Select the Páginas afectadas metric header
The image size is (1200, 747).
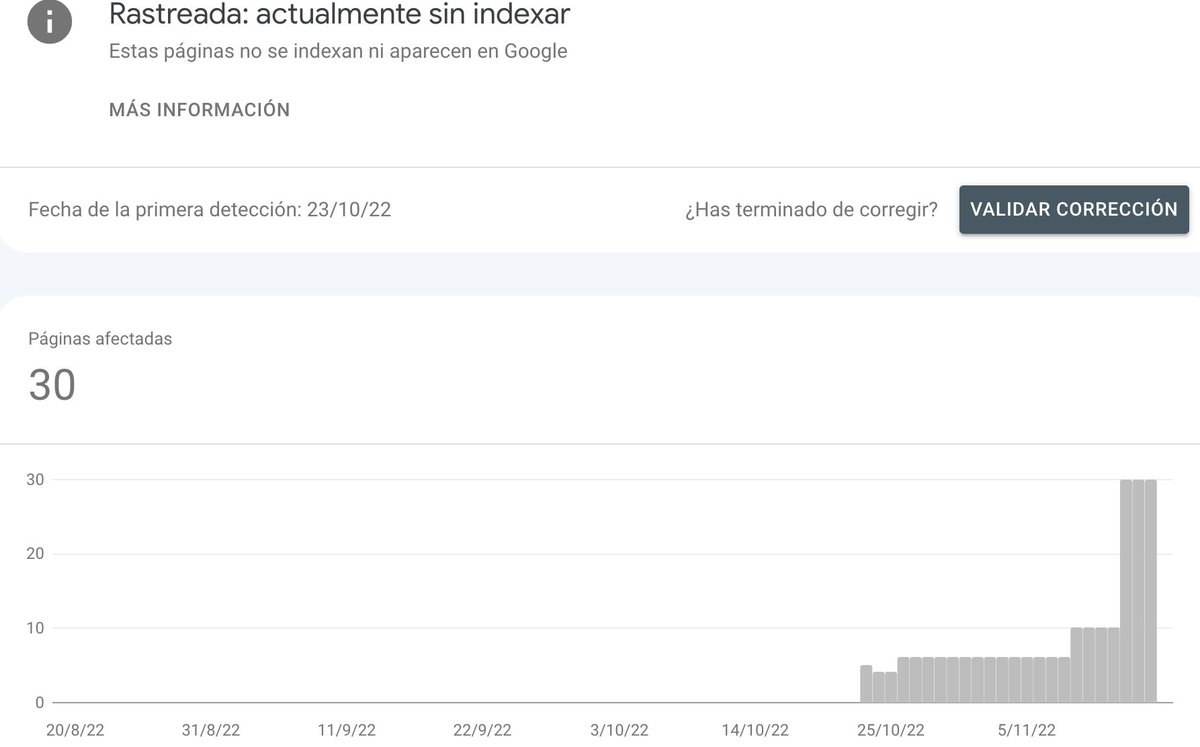[100, 339]
